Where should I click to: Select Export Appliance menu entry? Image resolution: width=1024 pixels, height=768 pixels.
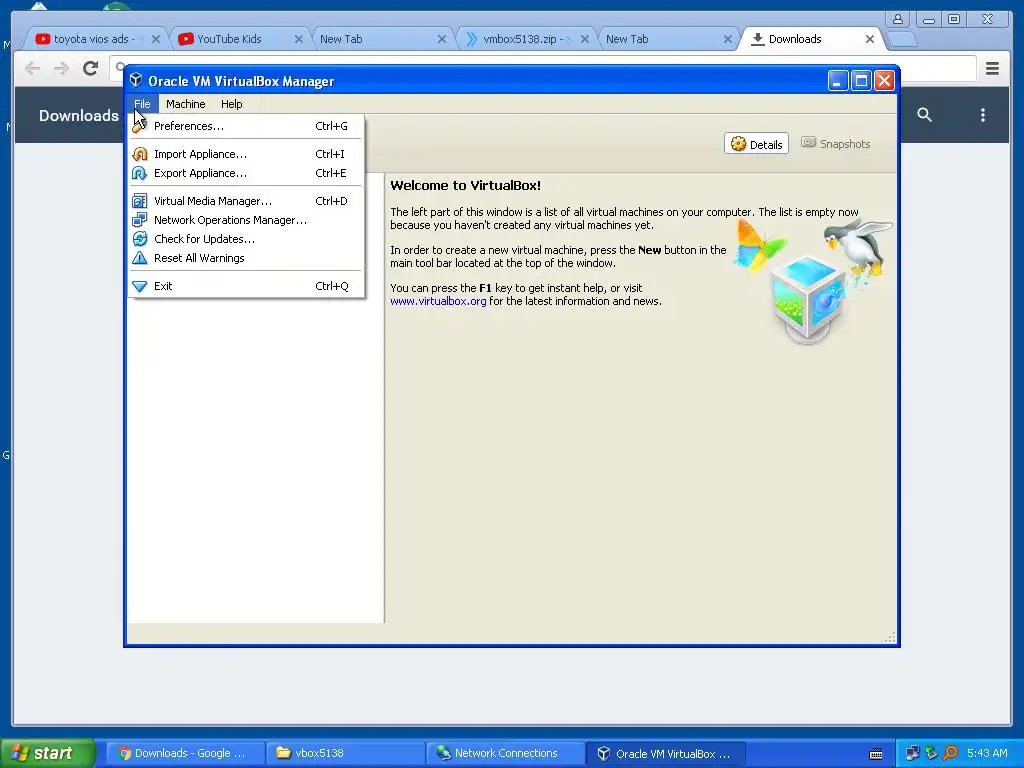pyautogui.click(x=246, y=173)
